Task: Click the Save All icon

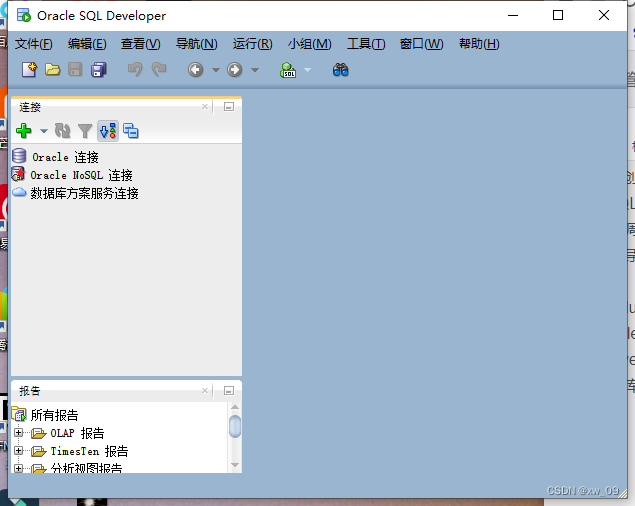Action: [x=98, y=70]
